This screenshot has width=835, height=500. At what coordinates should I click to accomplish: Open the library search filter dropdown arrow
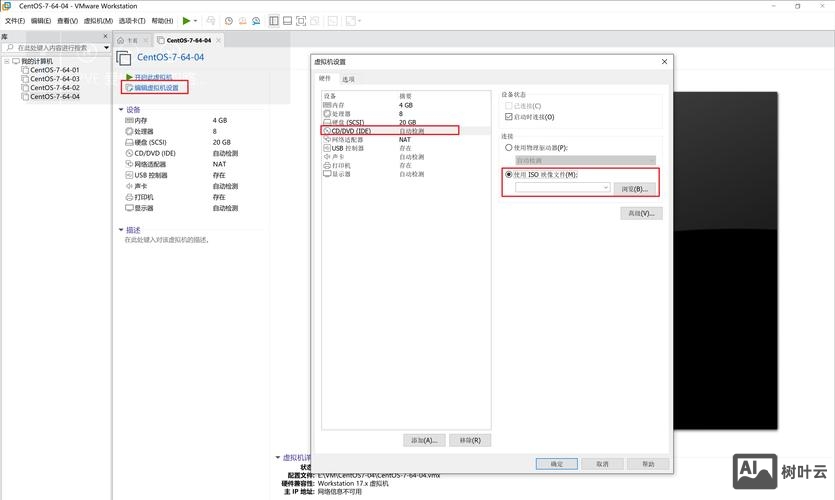(x=107, y=47)
